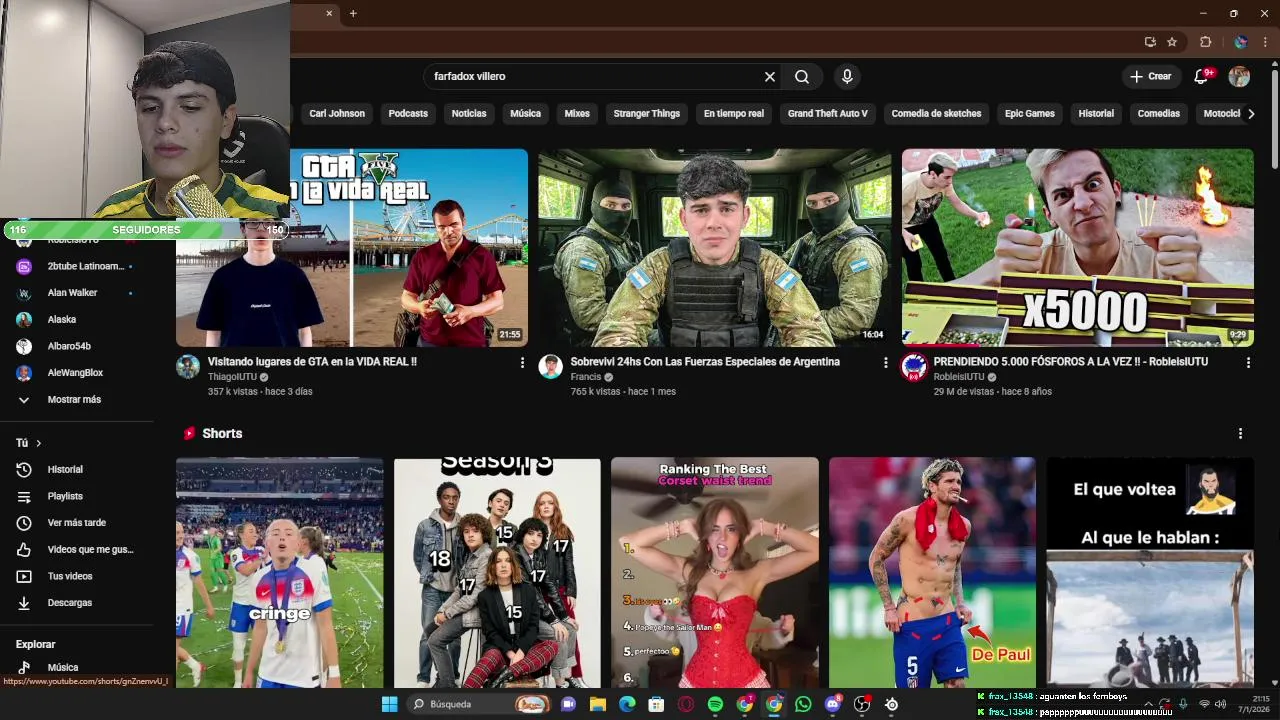This screenshot has width=1280, height=720.
Task: Open Francis channel avatar beside video
Action: click(x=550, y=366)
